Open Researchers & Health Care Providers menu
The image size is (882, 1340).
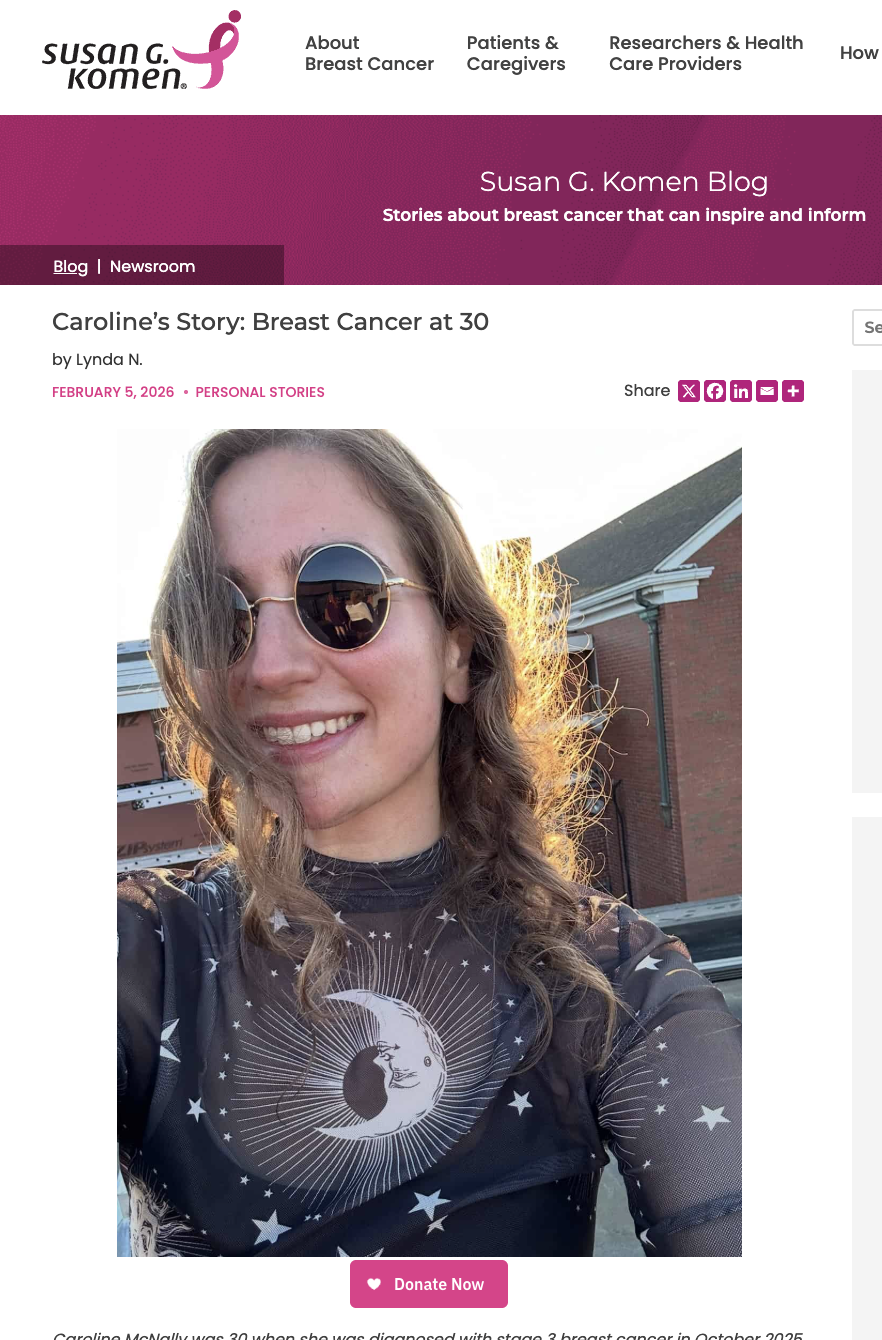706,53
